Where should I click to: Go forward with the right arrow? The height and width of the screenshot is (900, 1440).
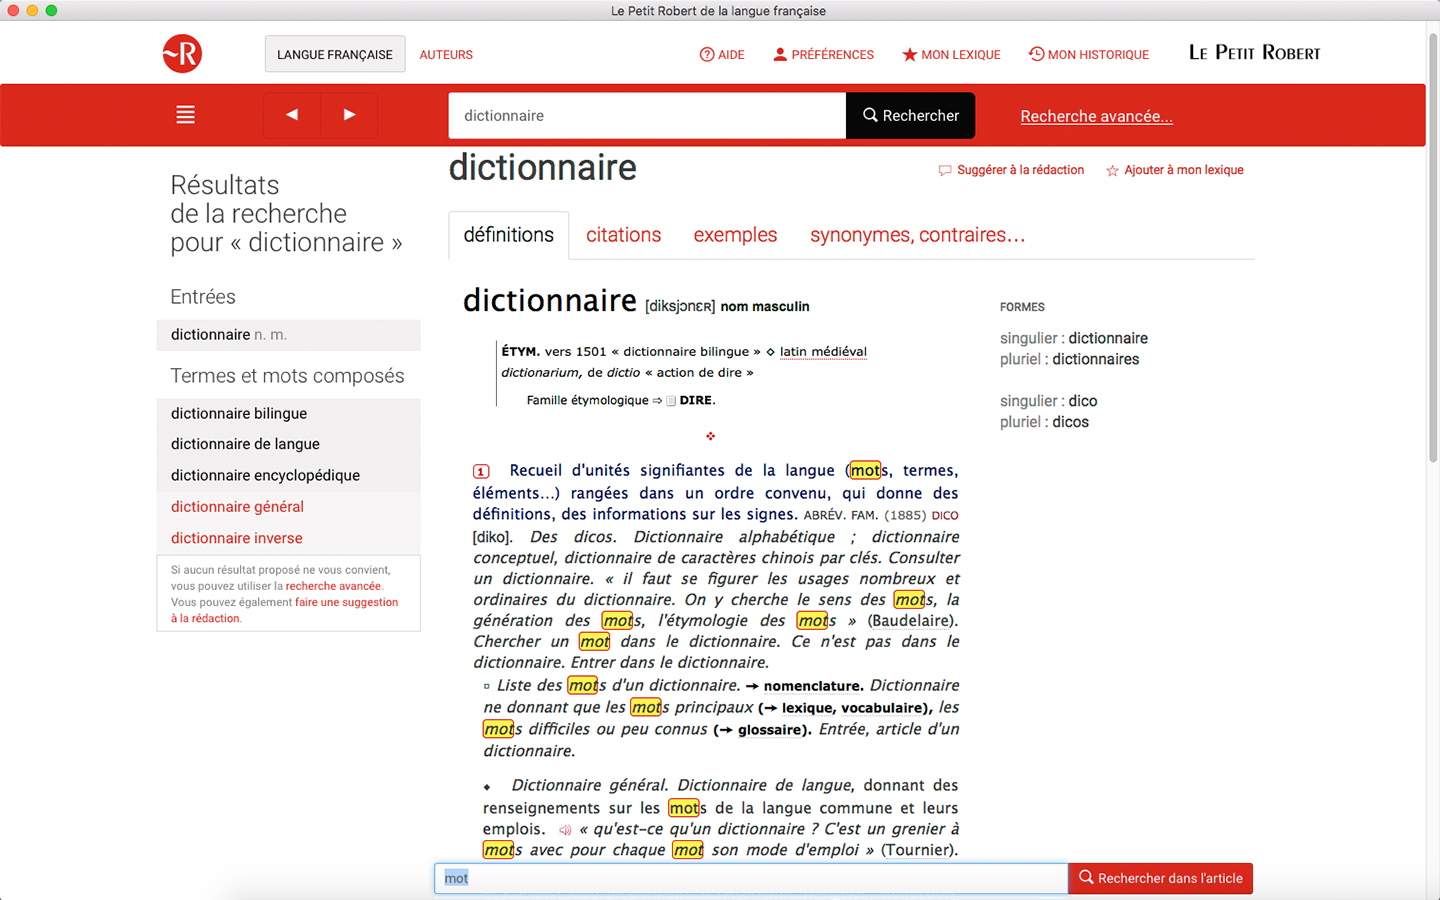click(349, 115)
